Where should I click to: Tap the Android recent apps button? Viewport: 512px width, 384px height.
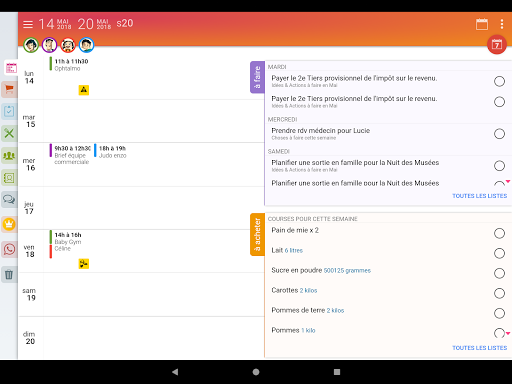pos(337,372)
